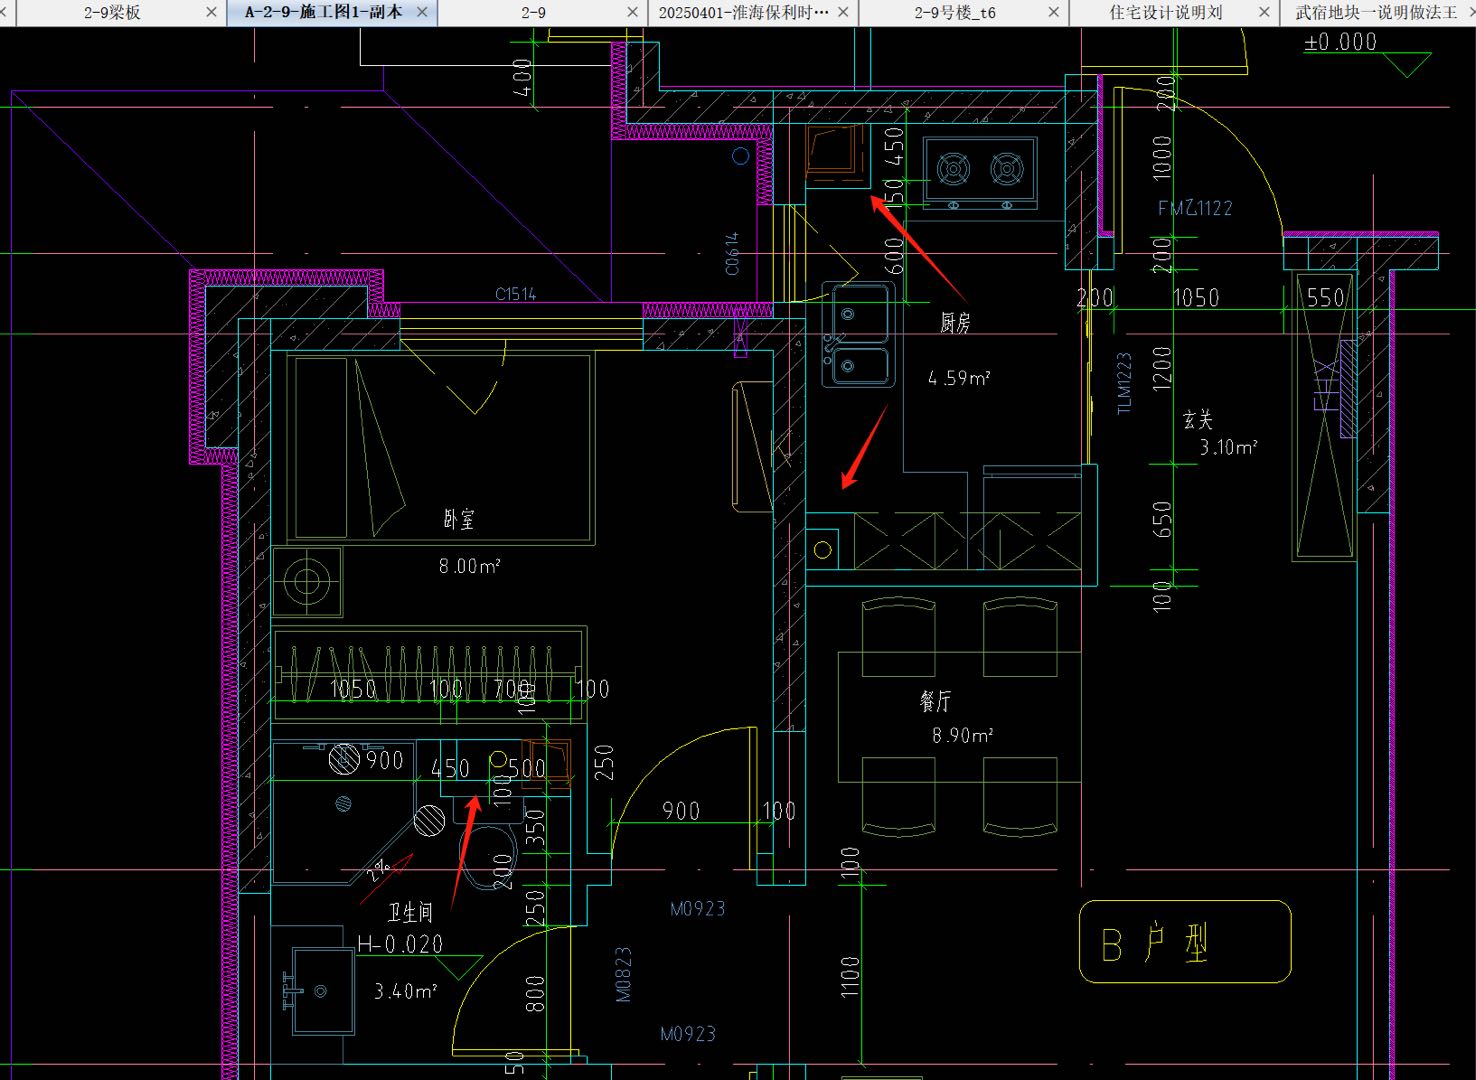Select the double-burner gas stove symbol

coord(980,172)
